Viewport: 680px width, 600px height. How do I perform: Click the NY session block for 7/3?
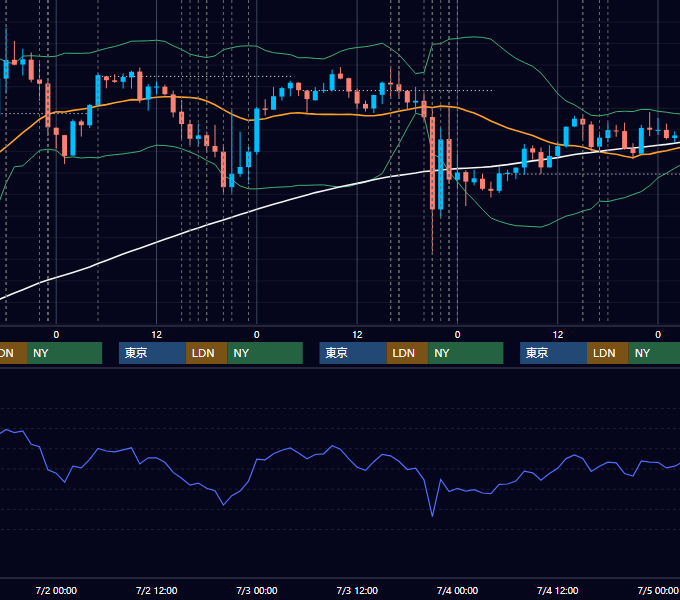[466, 353]
